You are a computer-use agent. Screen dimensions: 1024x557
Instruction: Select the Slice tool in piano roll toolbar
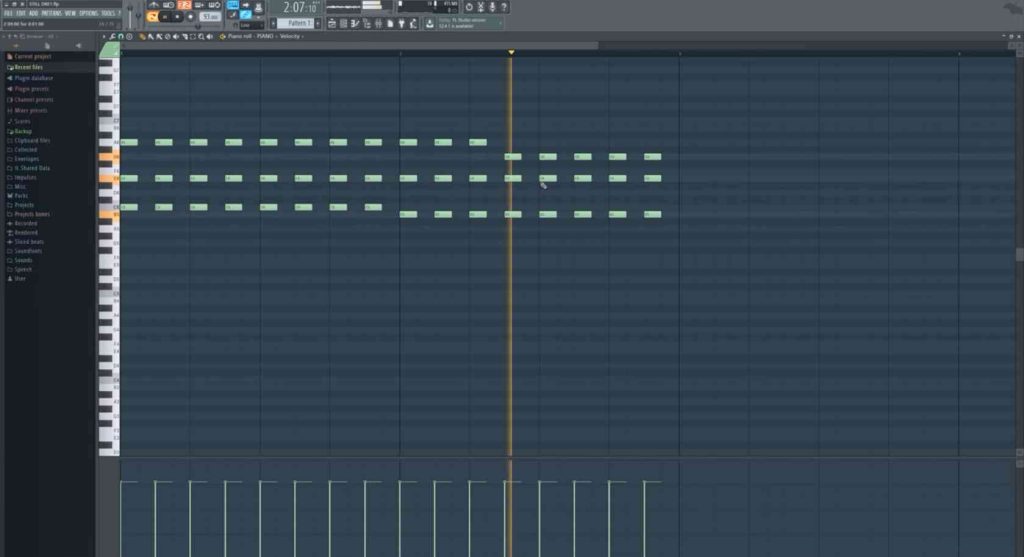(x=185, y=36)
